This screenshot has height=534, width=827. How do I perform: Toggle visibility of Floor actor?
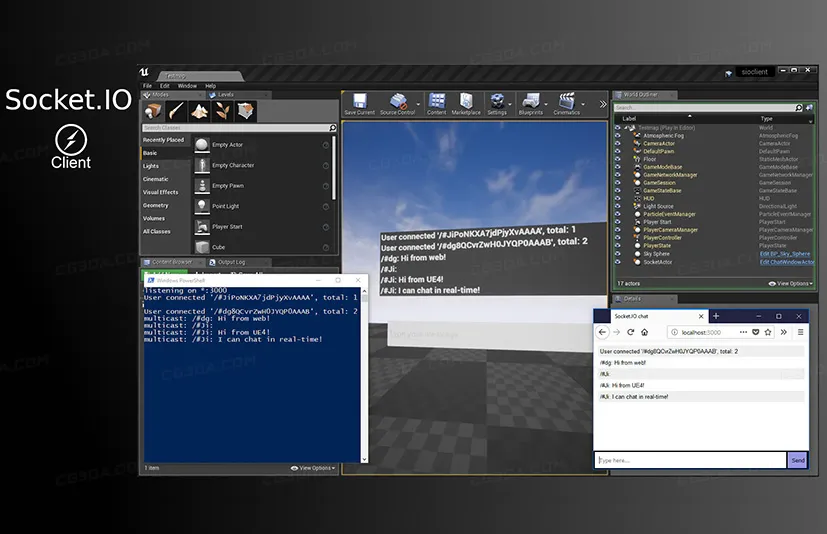[x=618, y=159]
